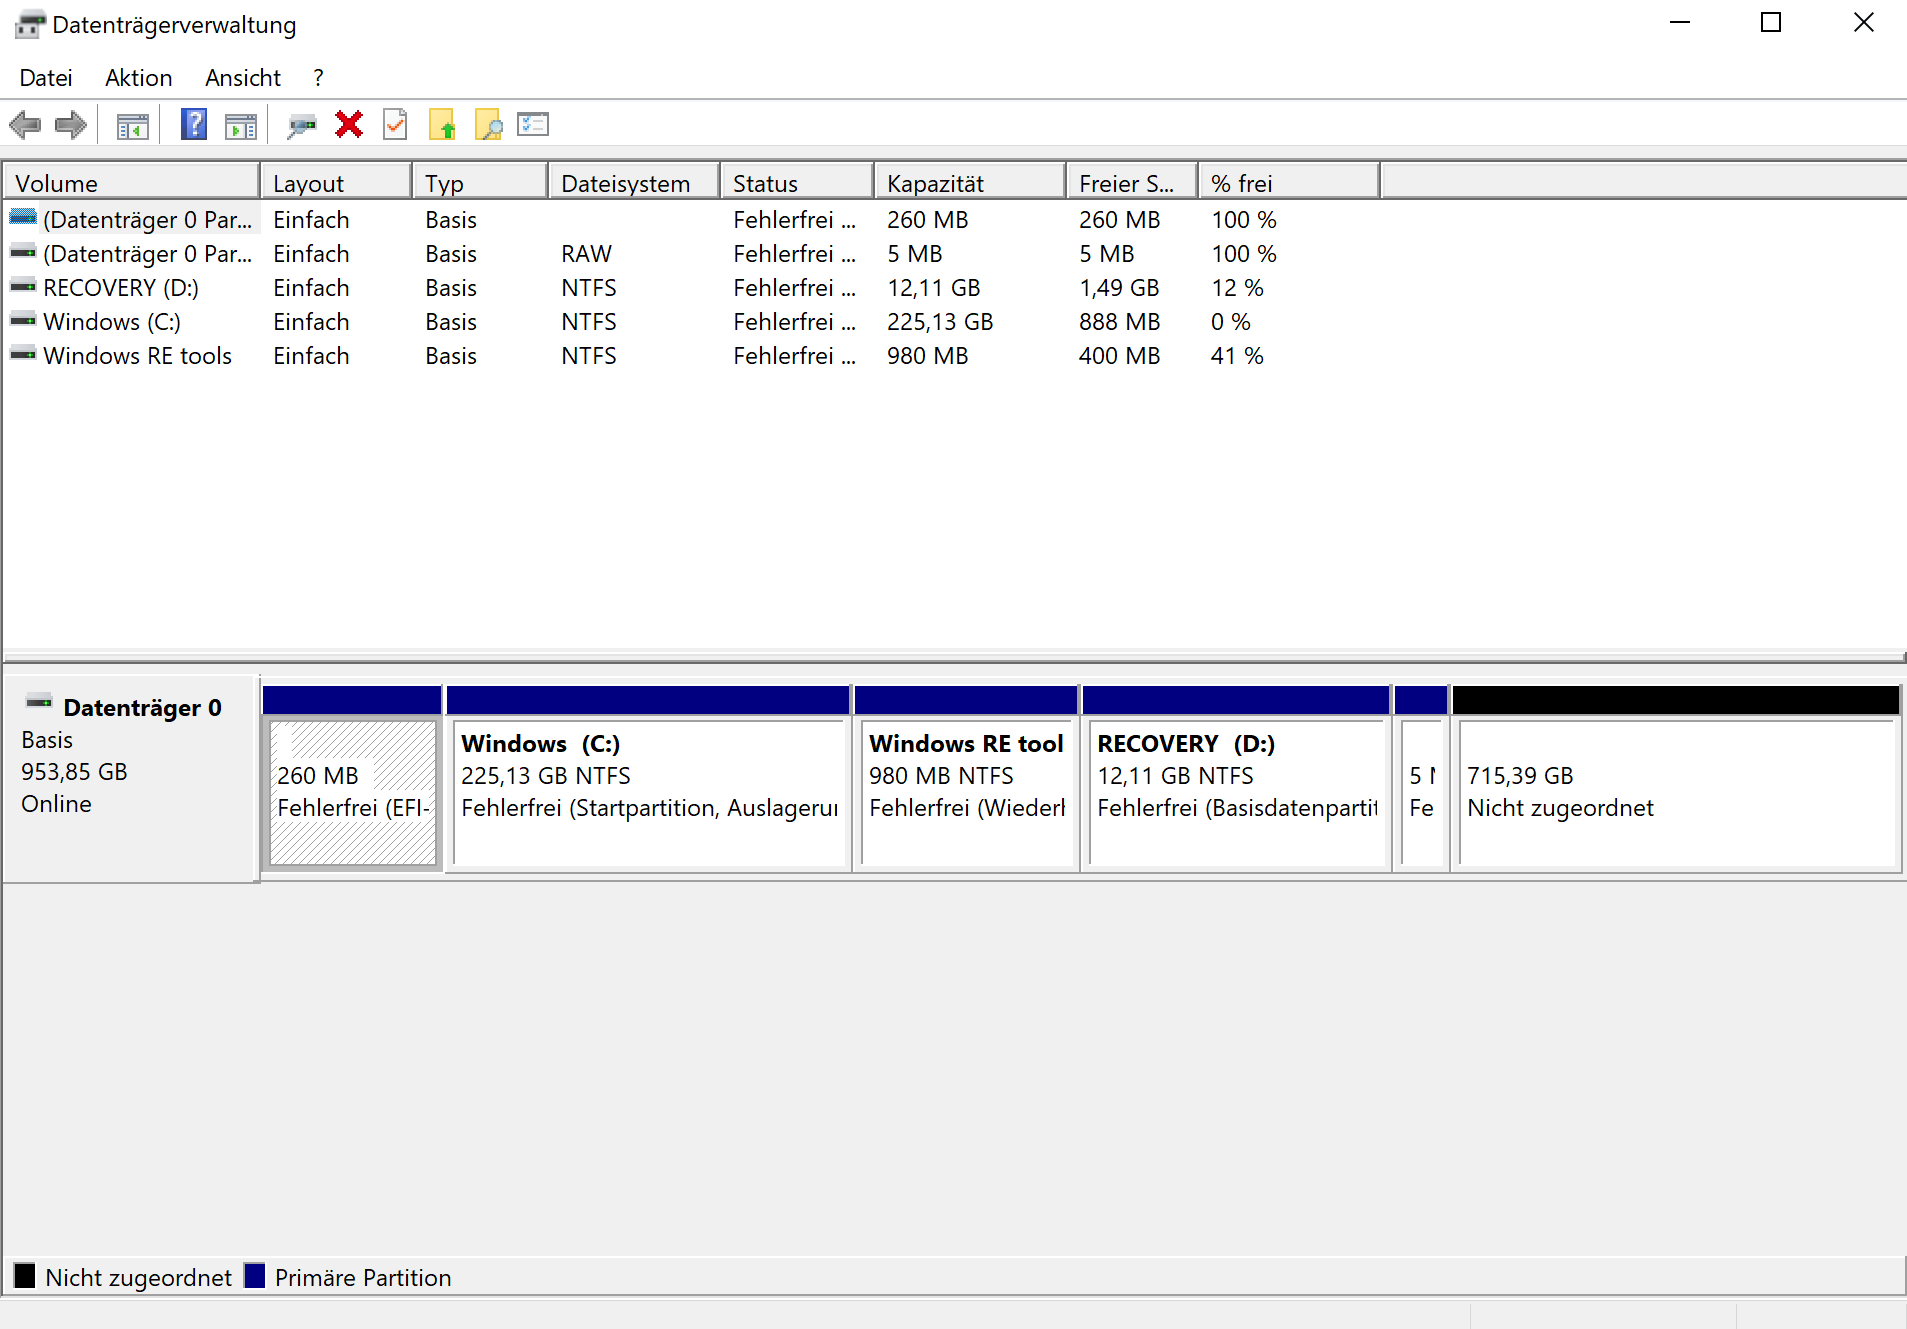Click the 980 MB capacity cell in the list

pos(928,356)
